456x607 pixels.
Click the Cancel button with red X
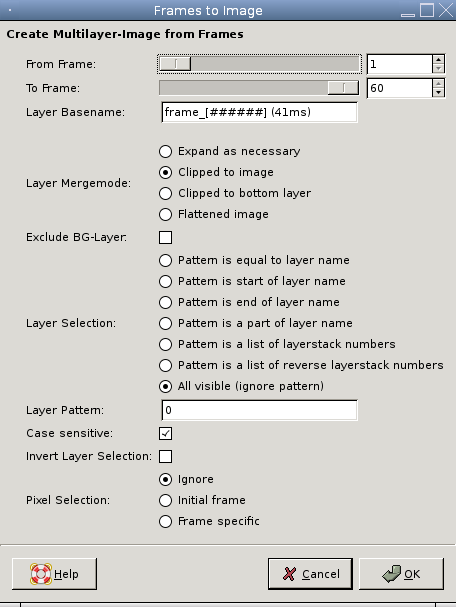pyautogui.click(x=310, y=574)
